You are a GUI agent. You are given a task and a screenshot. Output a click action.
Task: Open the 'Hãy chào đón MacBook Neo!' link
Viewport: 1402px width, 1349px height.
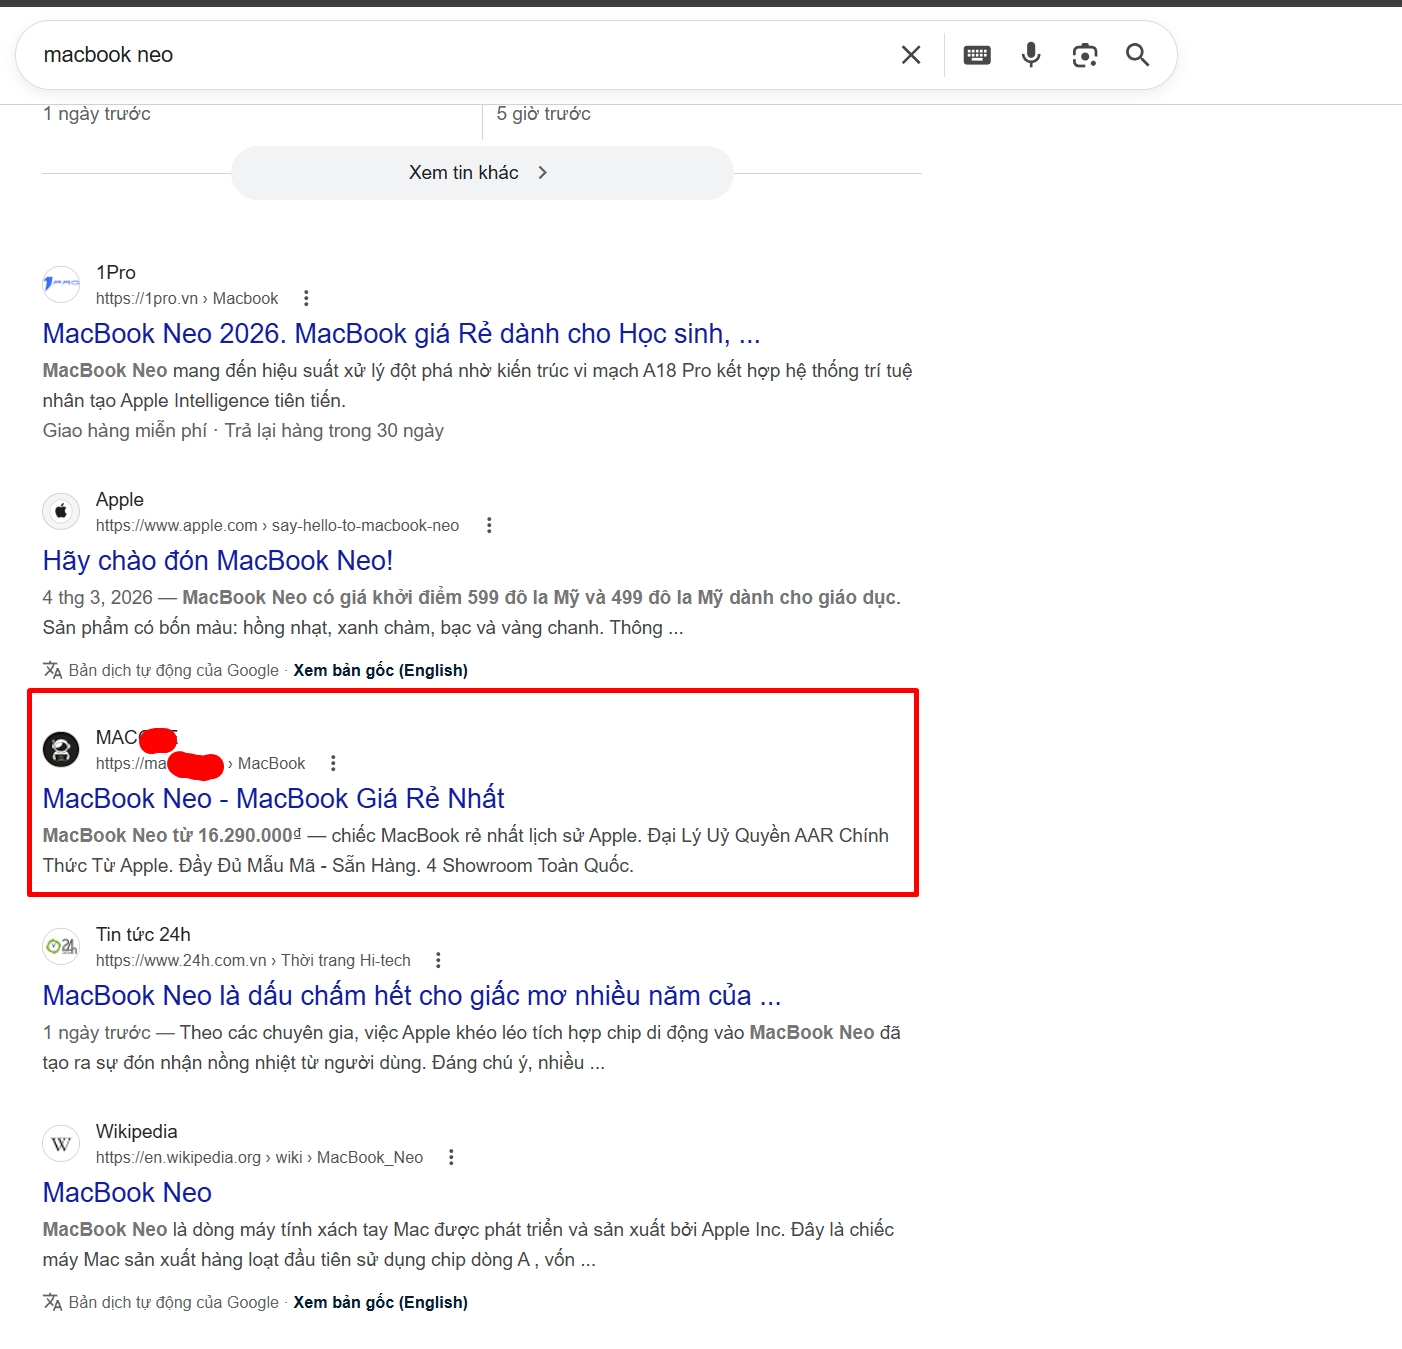click(x=218, y=561)
